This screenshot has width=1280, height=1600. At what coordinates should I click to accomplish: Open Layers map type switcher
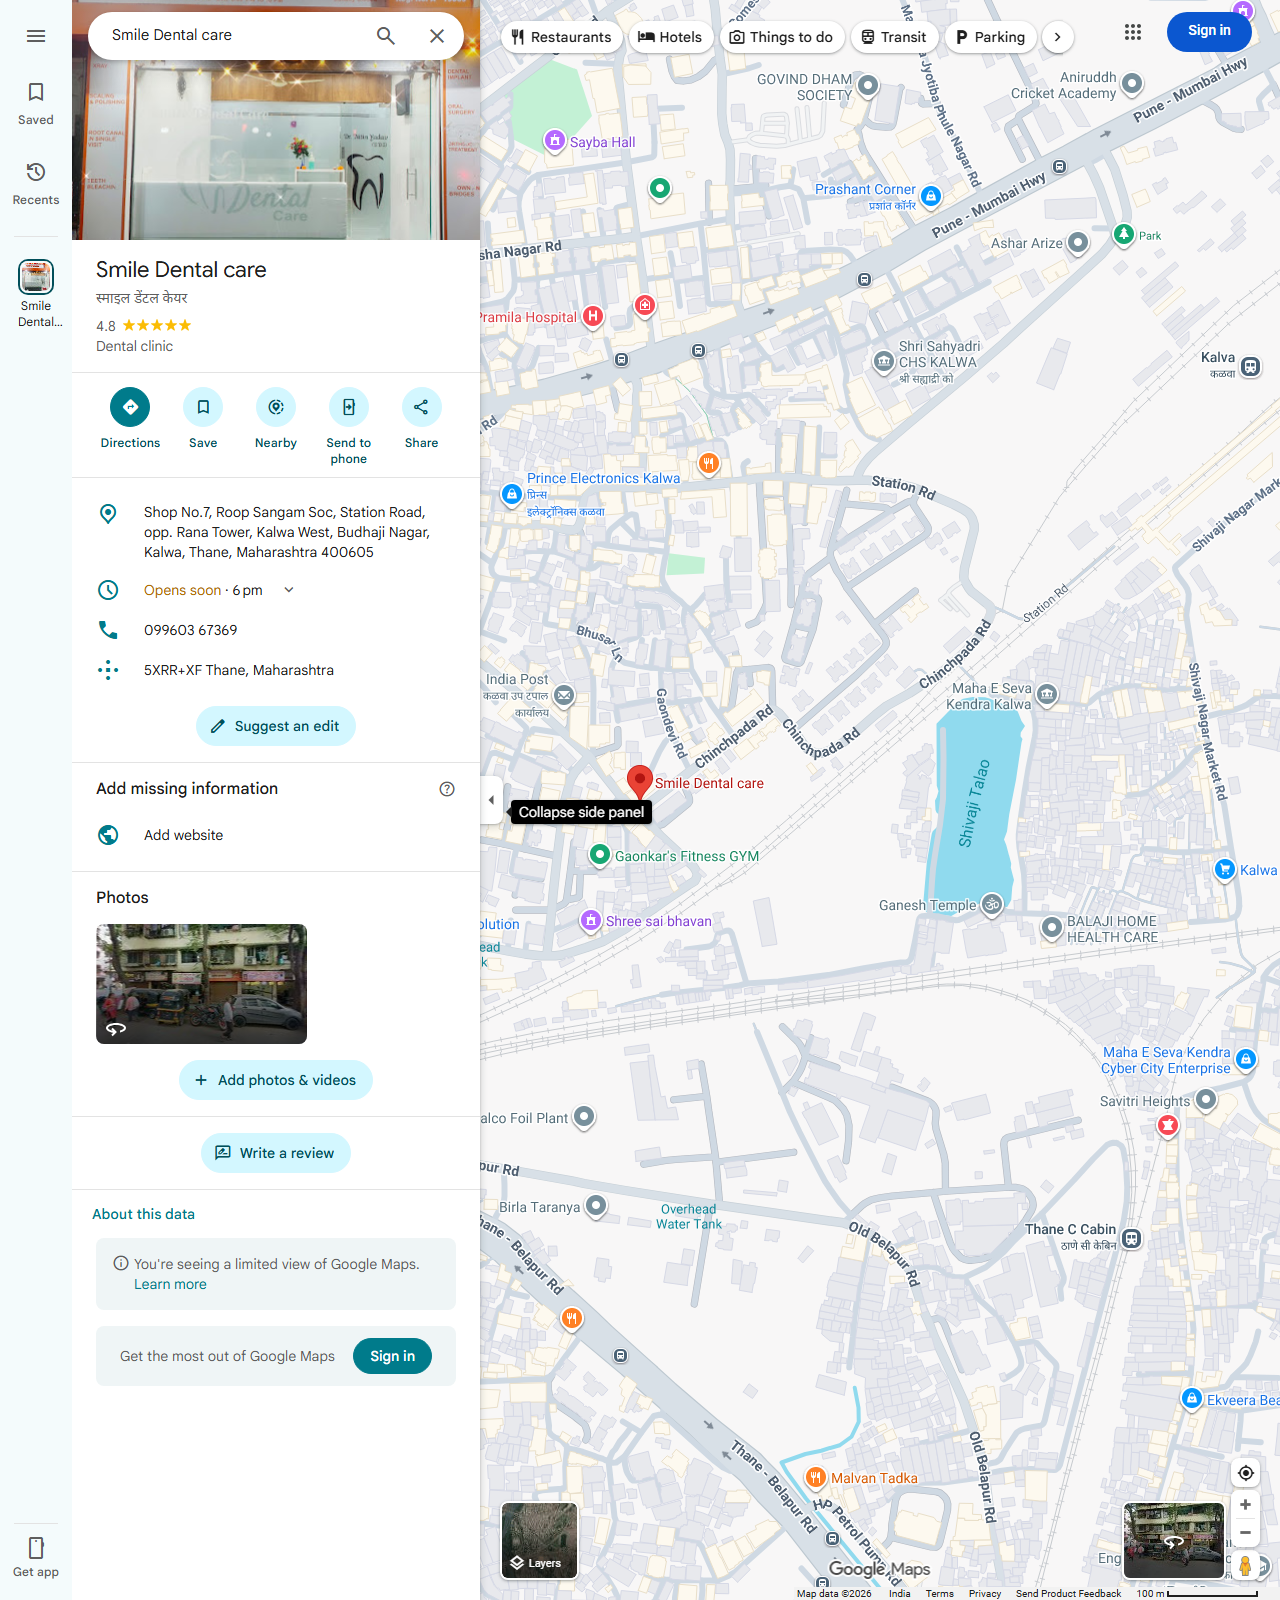point(539,1540)
